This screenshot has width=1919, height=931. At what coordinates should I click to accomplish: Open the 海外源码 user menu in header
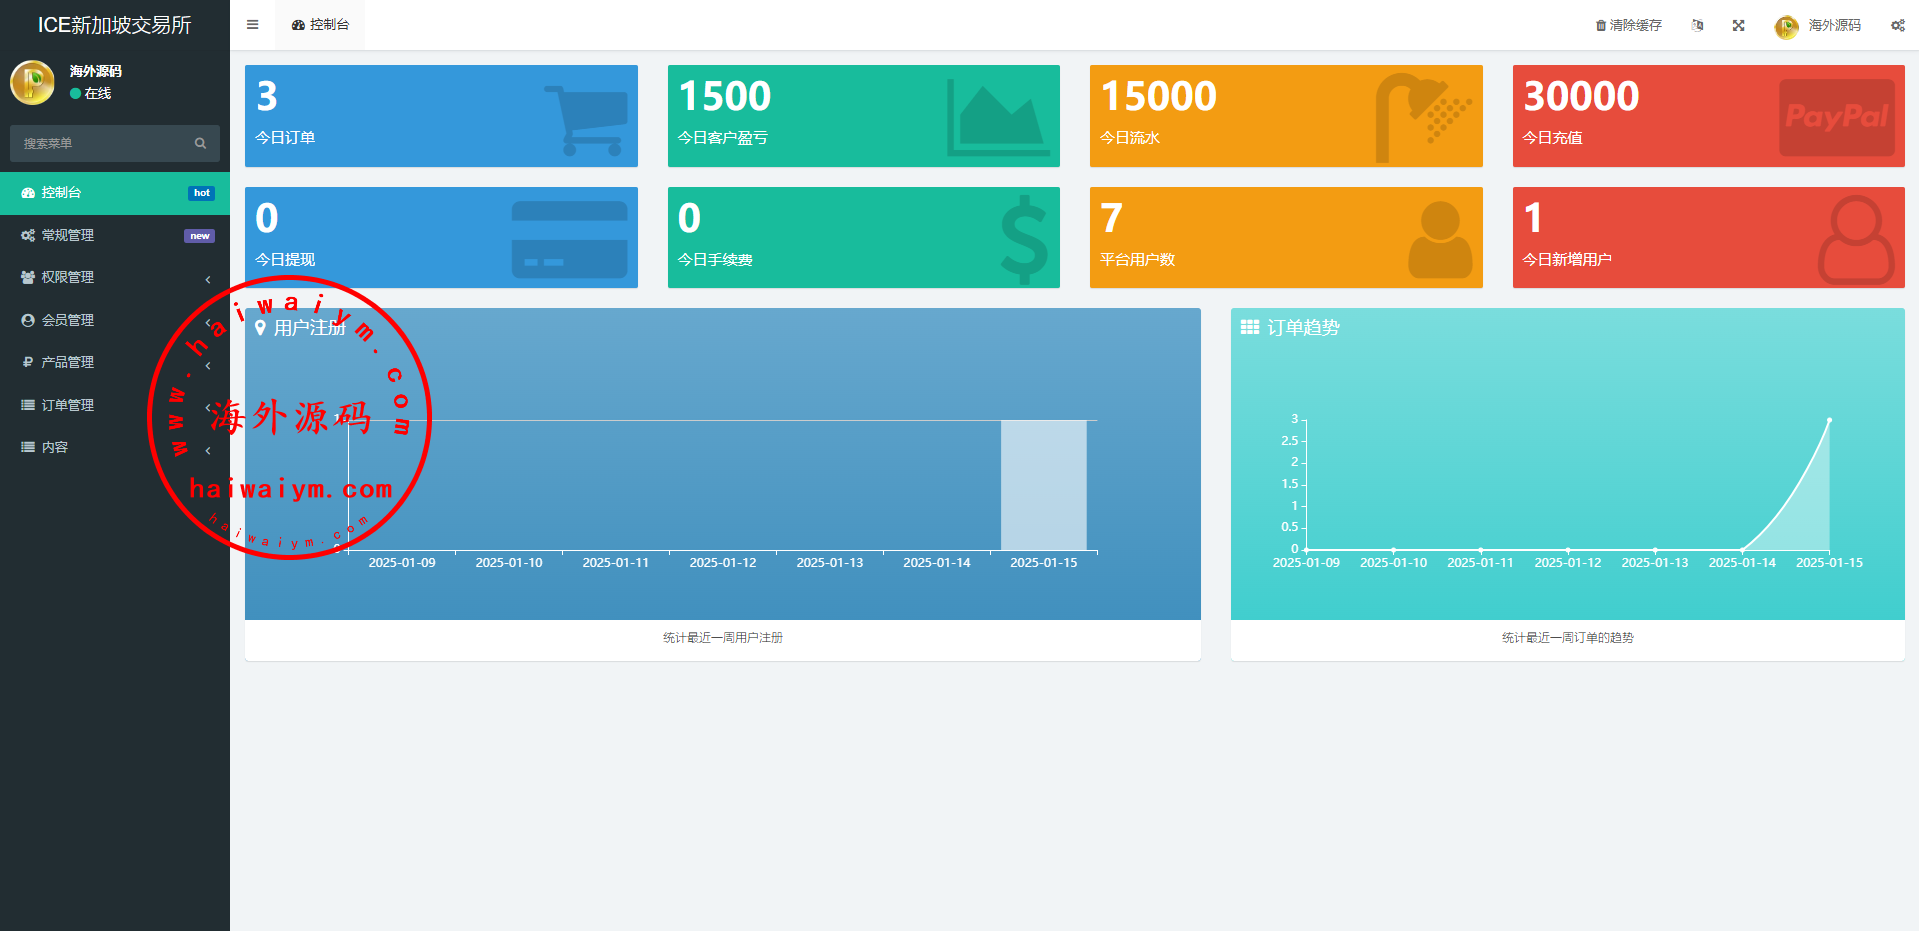(1818, 26)
